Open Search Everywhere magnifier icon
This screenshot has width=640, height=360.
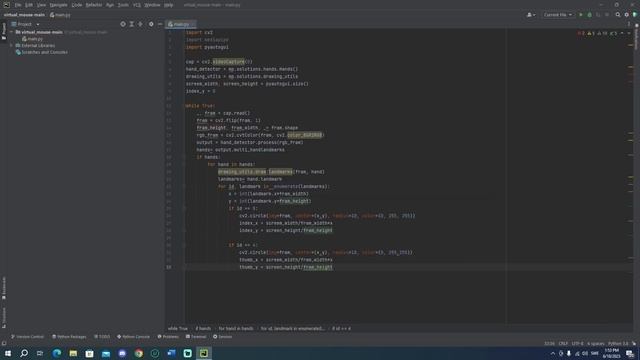(x=618, y=15)
